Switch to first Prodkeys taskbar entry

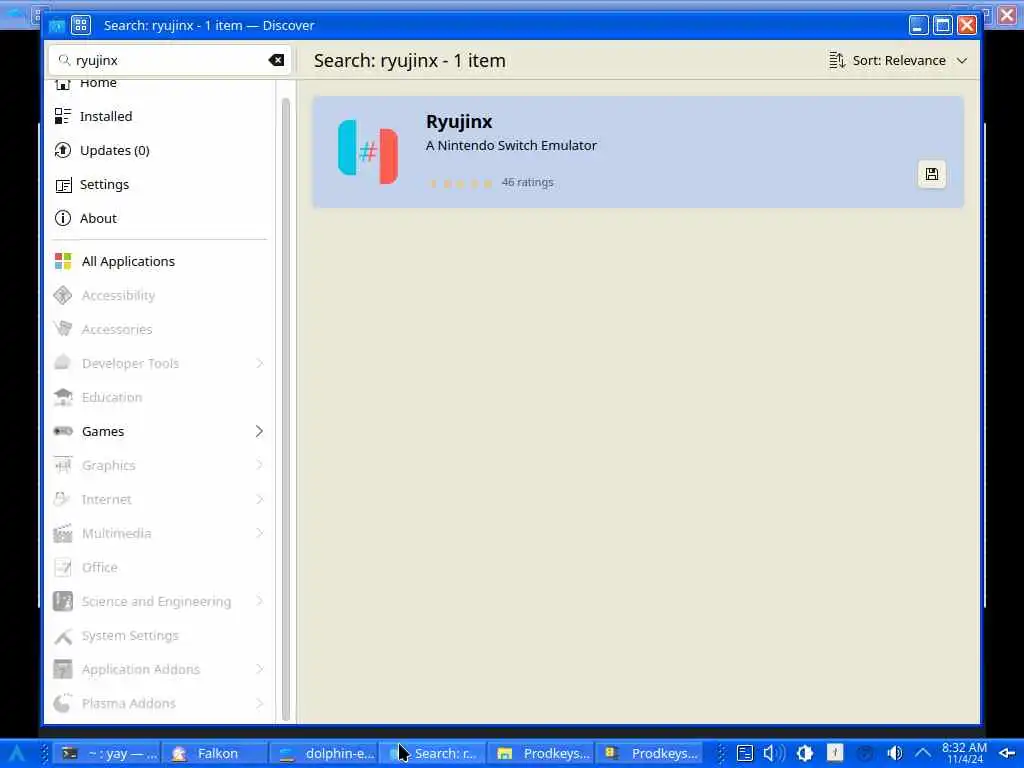point(541,753)
